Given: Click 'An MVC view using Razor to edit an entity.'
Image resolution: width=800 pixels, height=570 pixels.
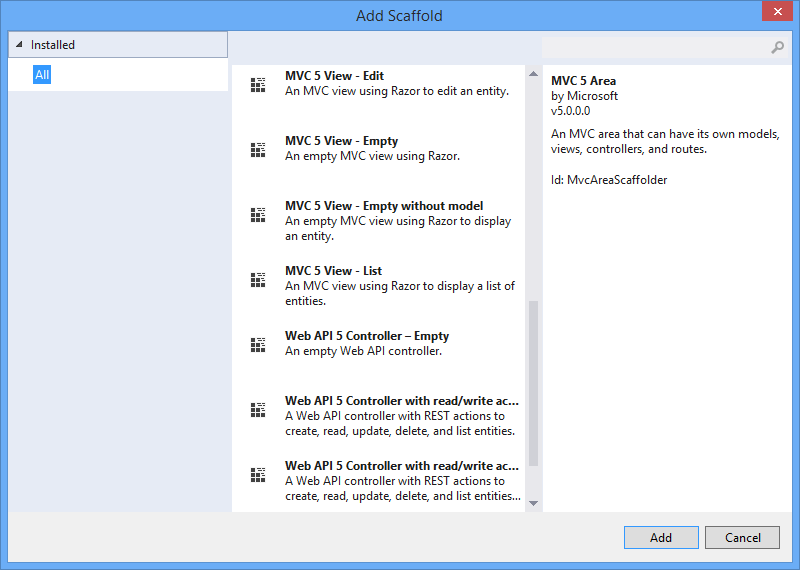Looking at the screenshot, I should point(397,91).
